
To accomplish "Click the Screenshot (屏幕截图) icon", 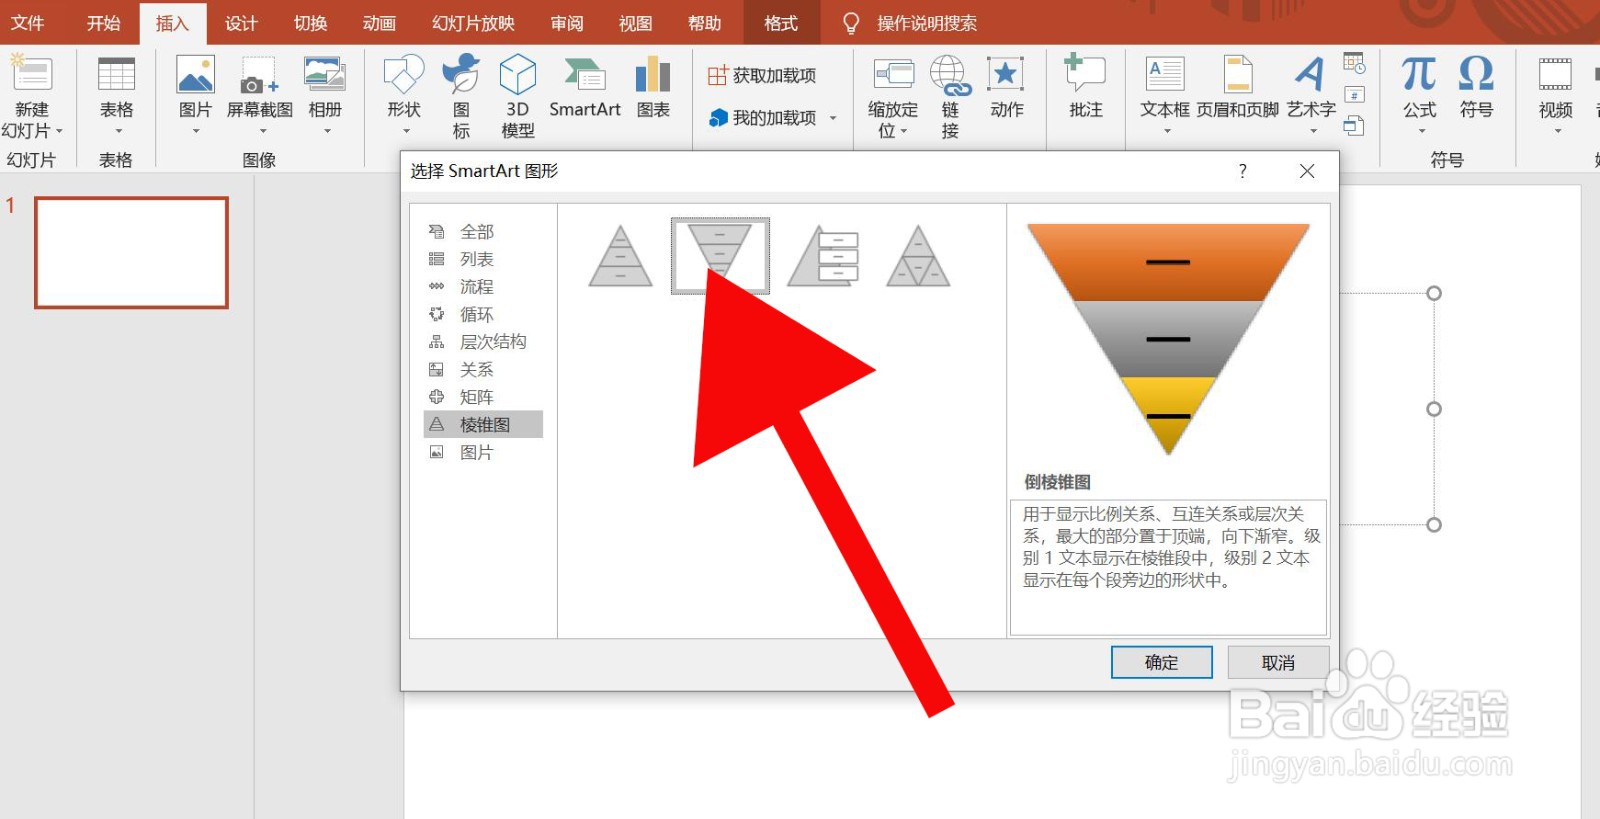I will pos(260,76).
